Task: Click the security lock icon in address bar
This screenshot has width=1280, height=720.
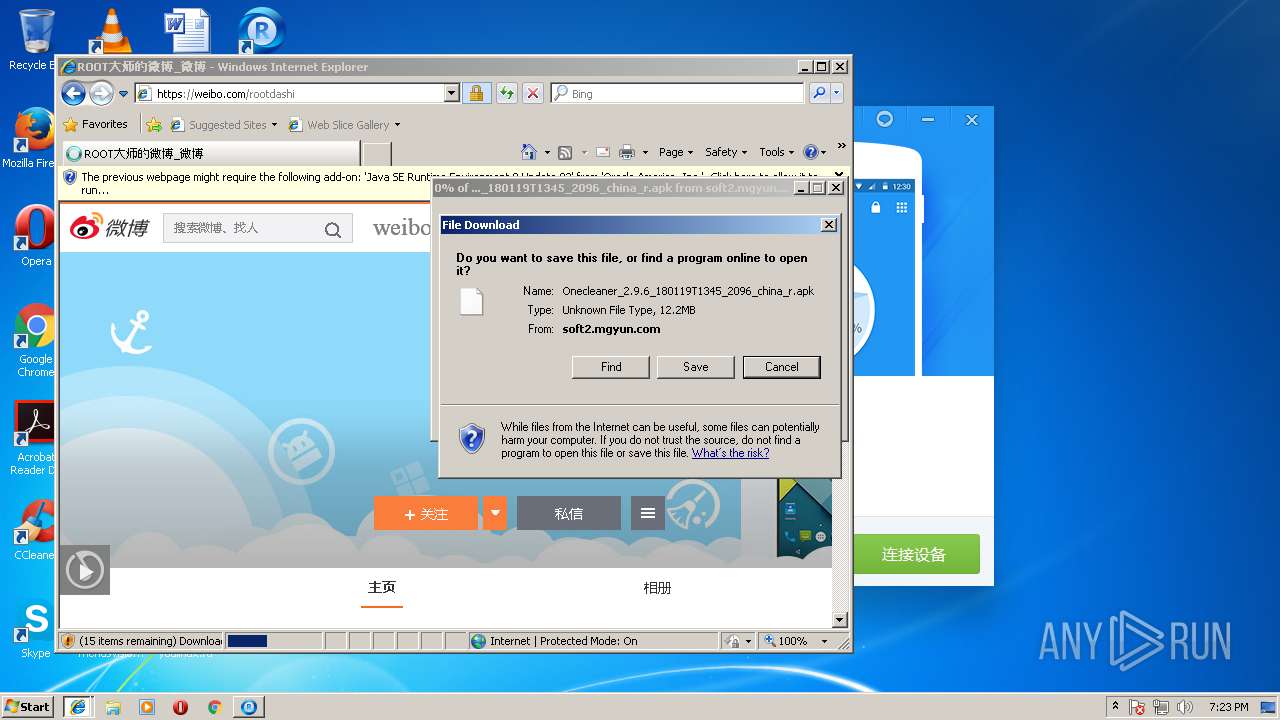Action: (x=476, y=93)
